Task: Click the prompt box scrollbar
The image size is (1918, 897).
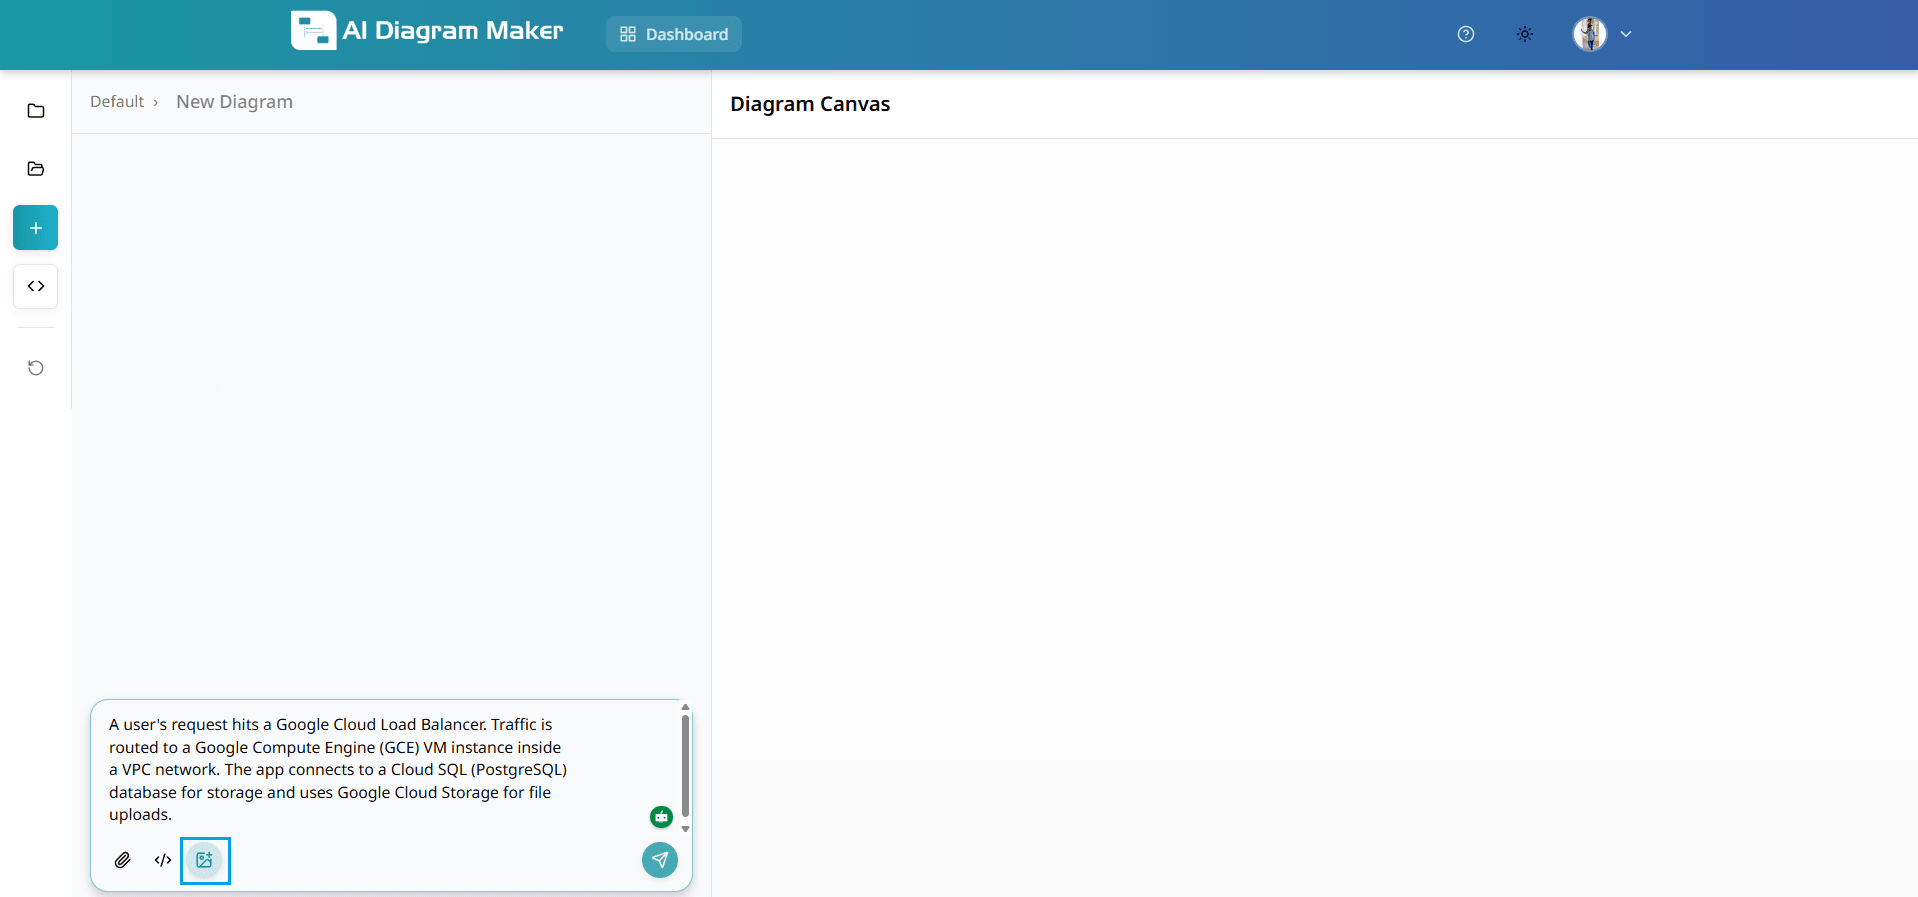Action: tap(685, 766)
